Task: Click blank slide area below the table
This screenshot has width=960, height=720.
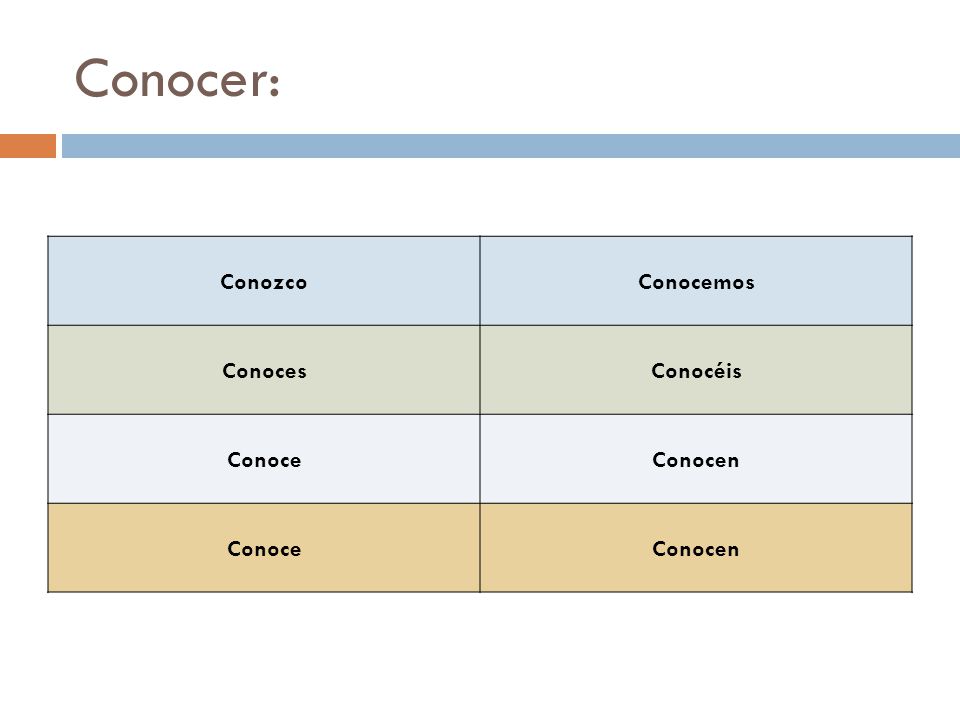Action: [x=480, y=655]
